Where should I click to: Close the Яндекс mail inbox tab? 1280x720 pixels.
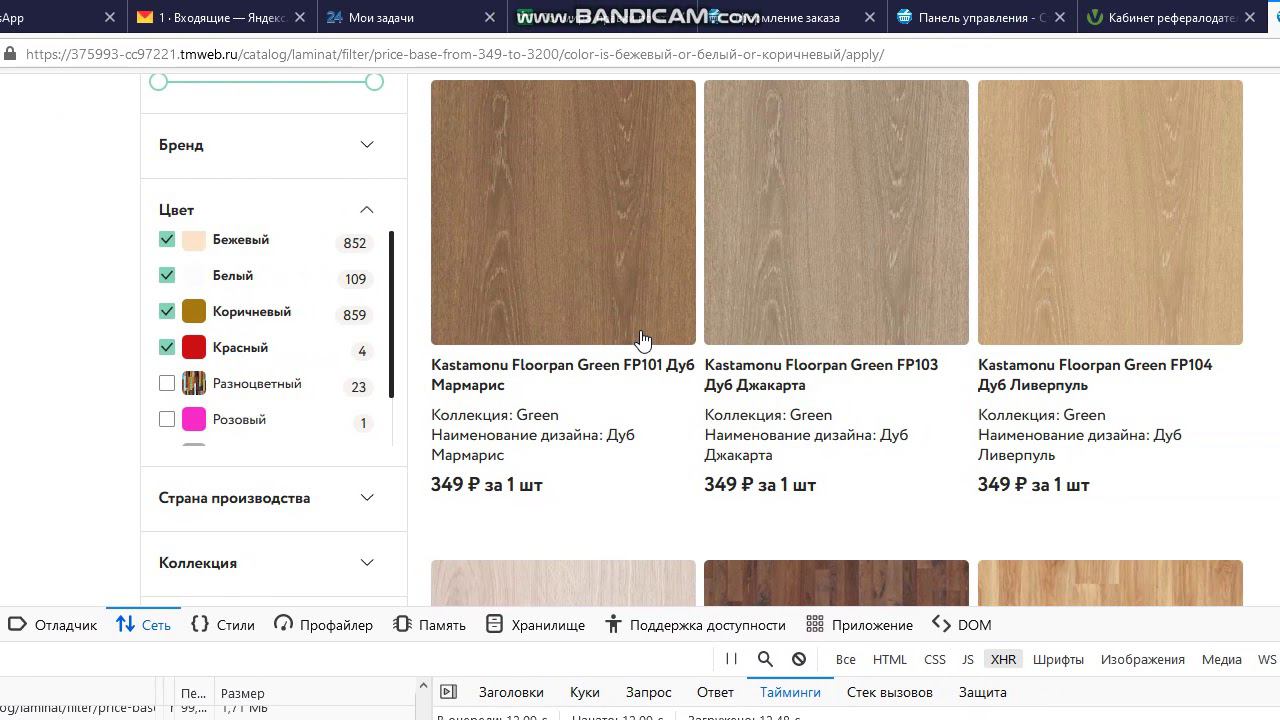click(302, 17)
